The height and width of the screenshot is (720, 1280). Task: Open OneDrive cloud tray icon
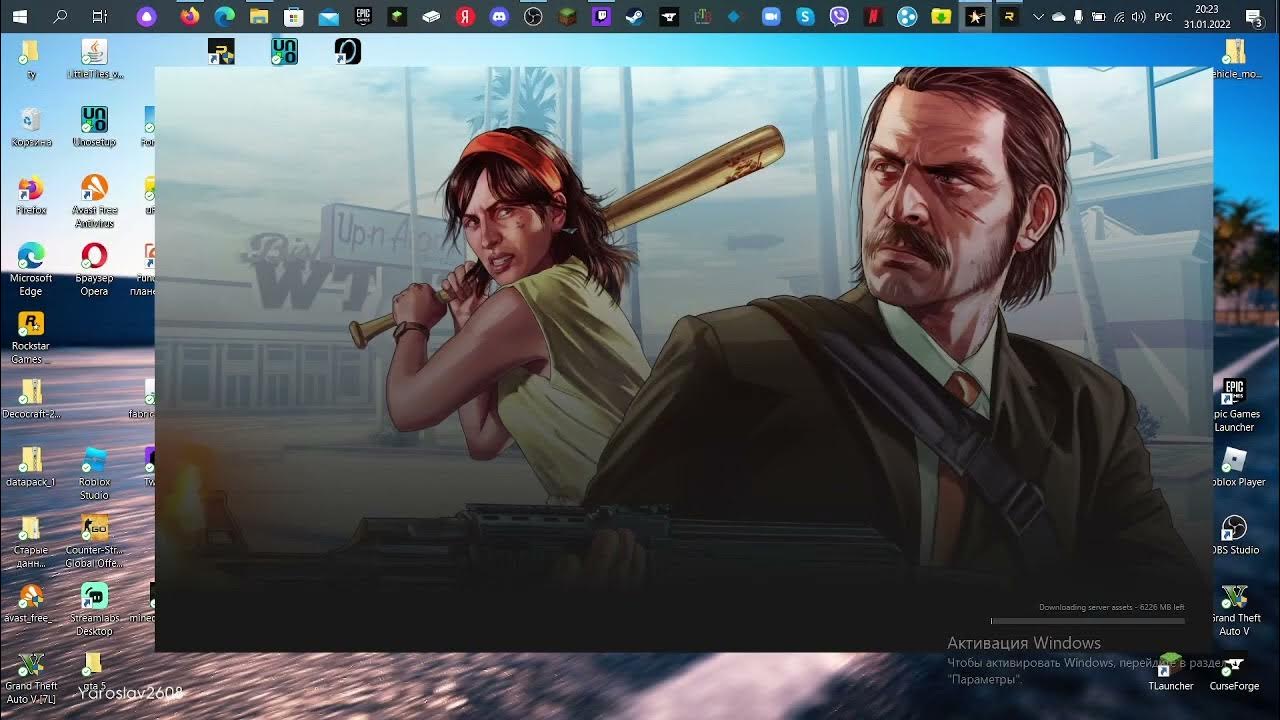click(x=1058, y=17)
